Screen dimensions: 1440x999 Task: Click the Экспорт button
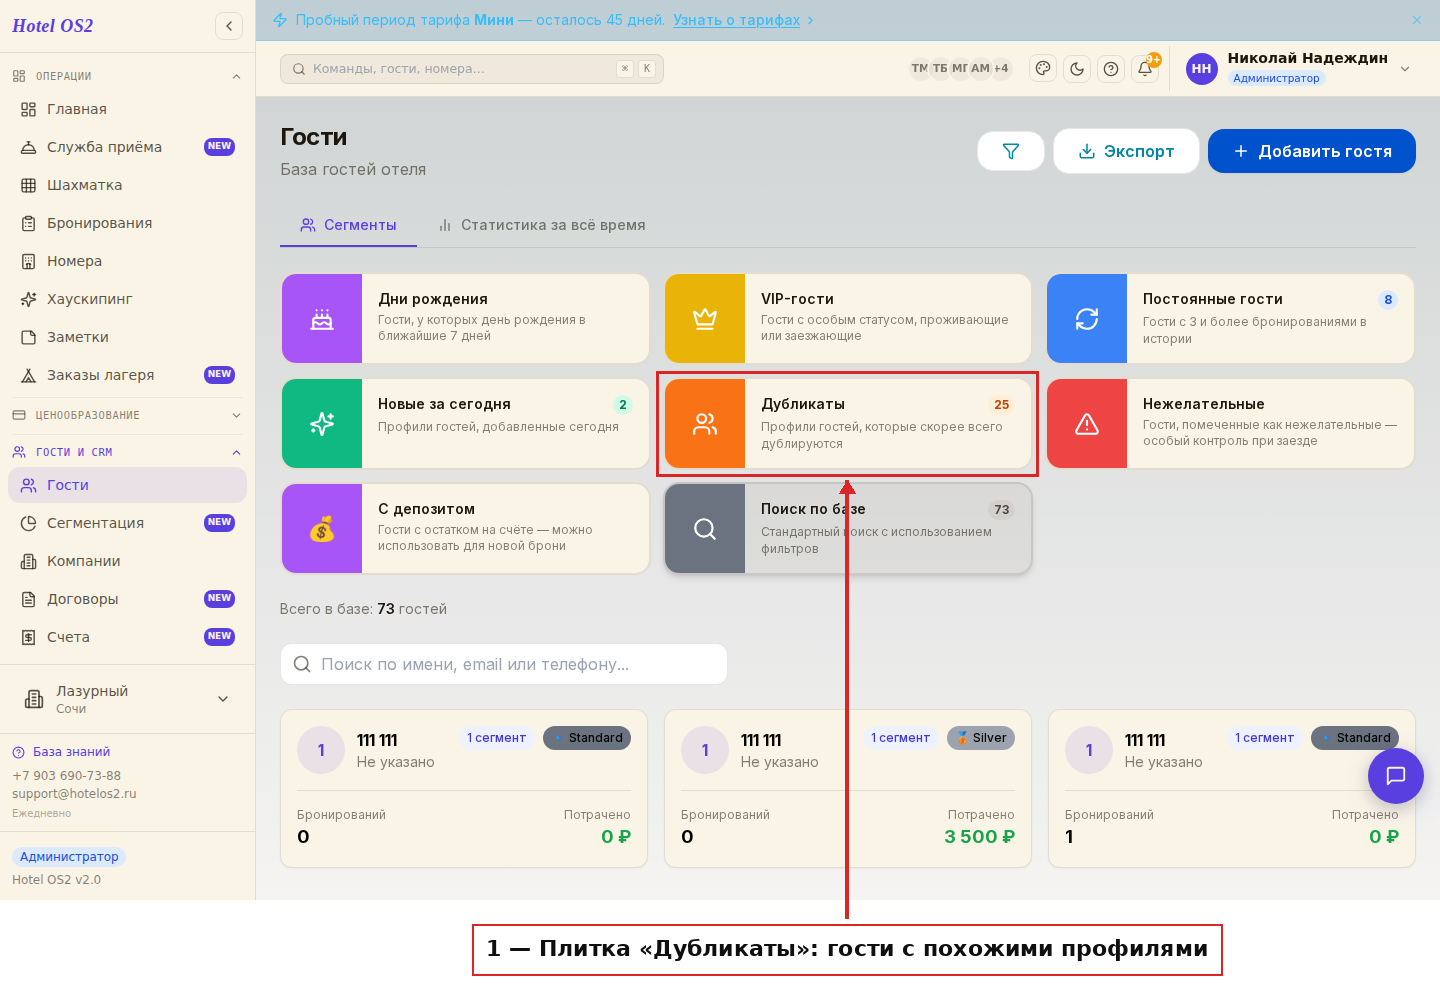pos(1126,151)
